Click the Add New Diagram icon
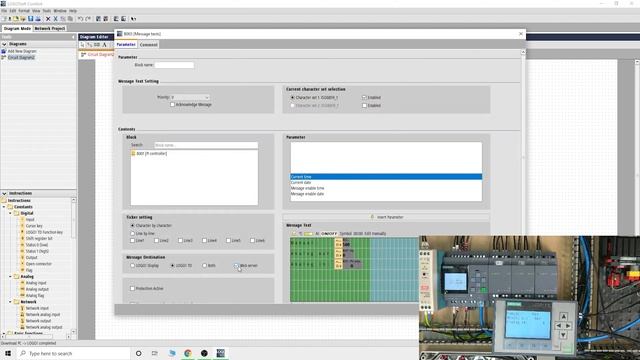 click(x=4, y=51)
